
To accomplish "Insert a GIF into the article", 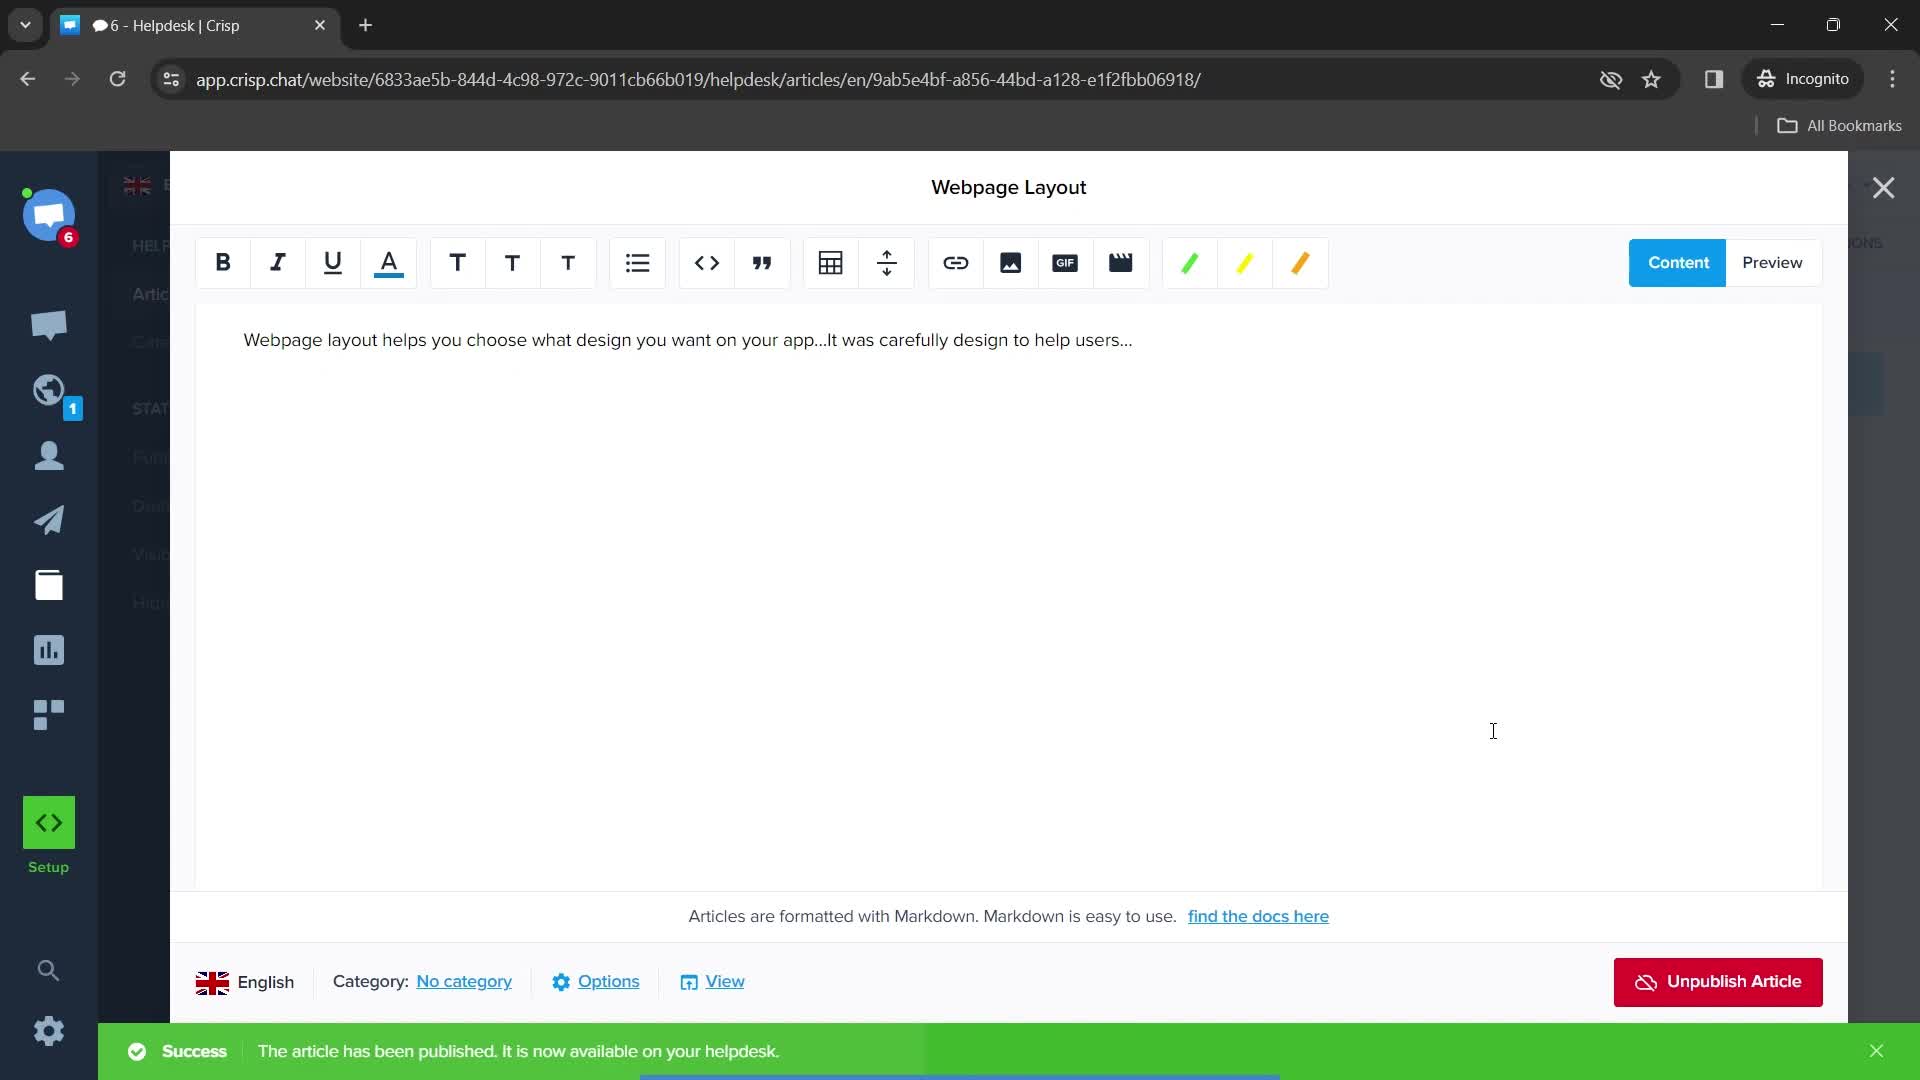I will pos(1065,262).
